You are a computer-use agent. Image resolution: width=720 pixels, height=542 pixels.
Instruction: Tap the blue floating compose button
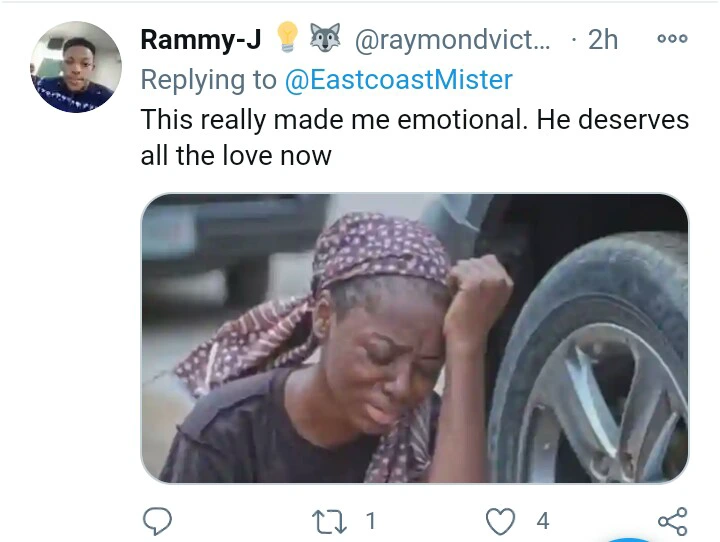(628, 538)
